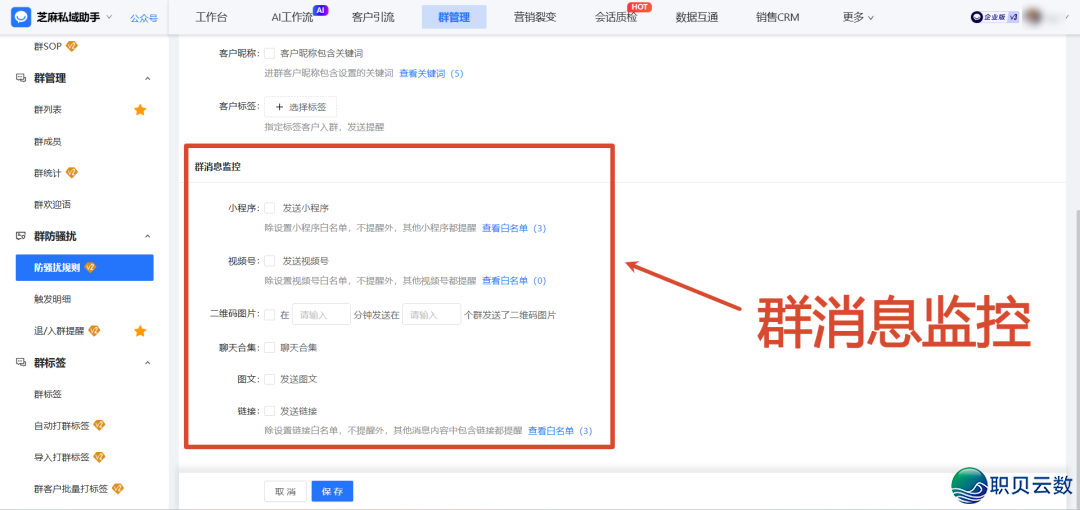Select 防骚扰规则 in sidebar
Viewport: 1080px width, 510px height.
click(84, 267)
